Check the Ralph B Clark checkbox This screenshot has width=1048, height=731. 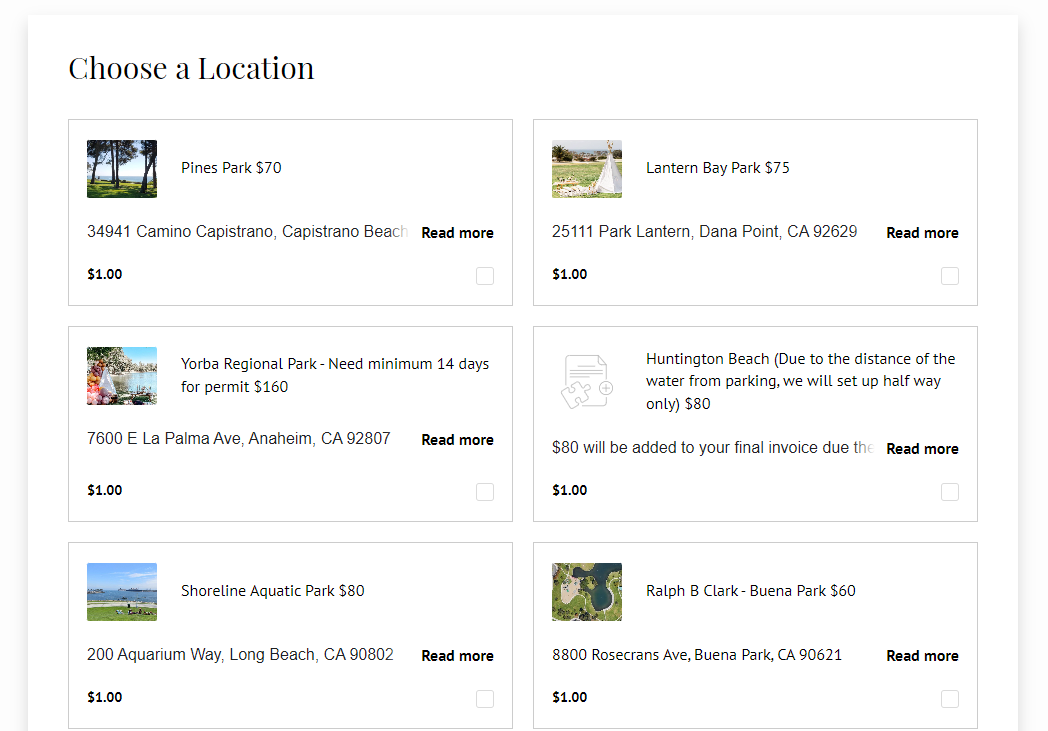950,699
